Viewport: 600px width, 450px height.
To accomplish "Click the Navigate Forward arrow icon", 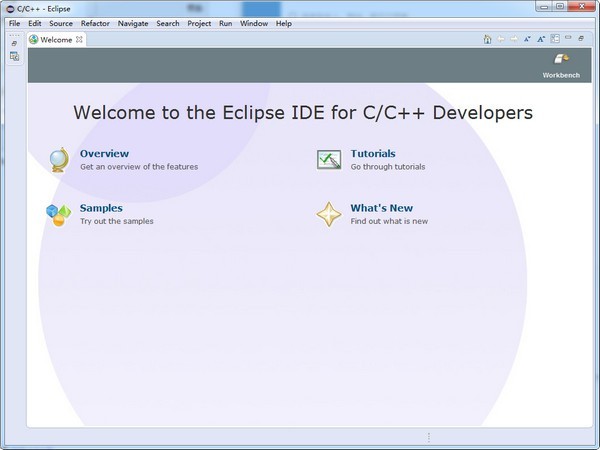I will tap(514, 39).
